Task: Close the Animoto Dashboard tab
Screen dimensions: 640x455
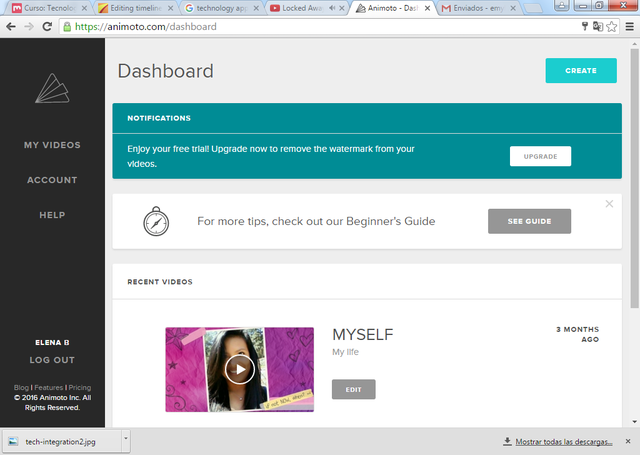Action: pyautogui.click(x=427, y=8)
